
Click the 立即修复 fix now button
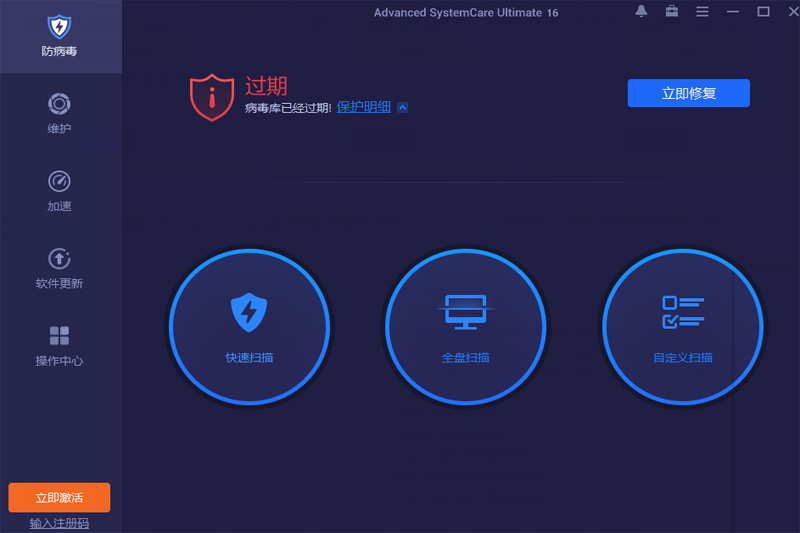[x=688, y=93]
